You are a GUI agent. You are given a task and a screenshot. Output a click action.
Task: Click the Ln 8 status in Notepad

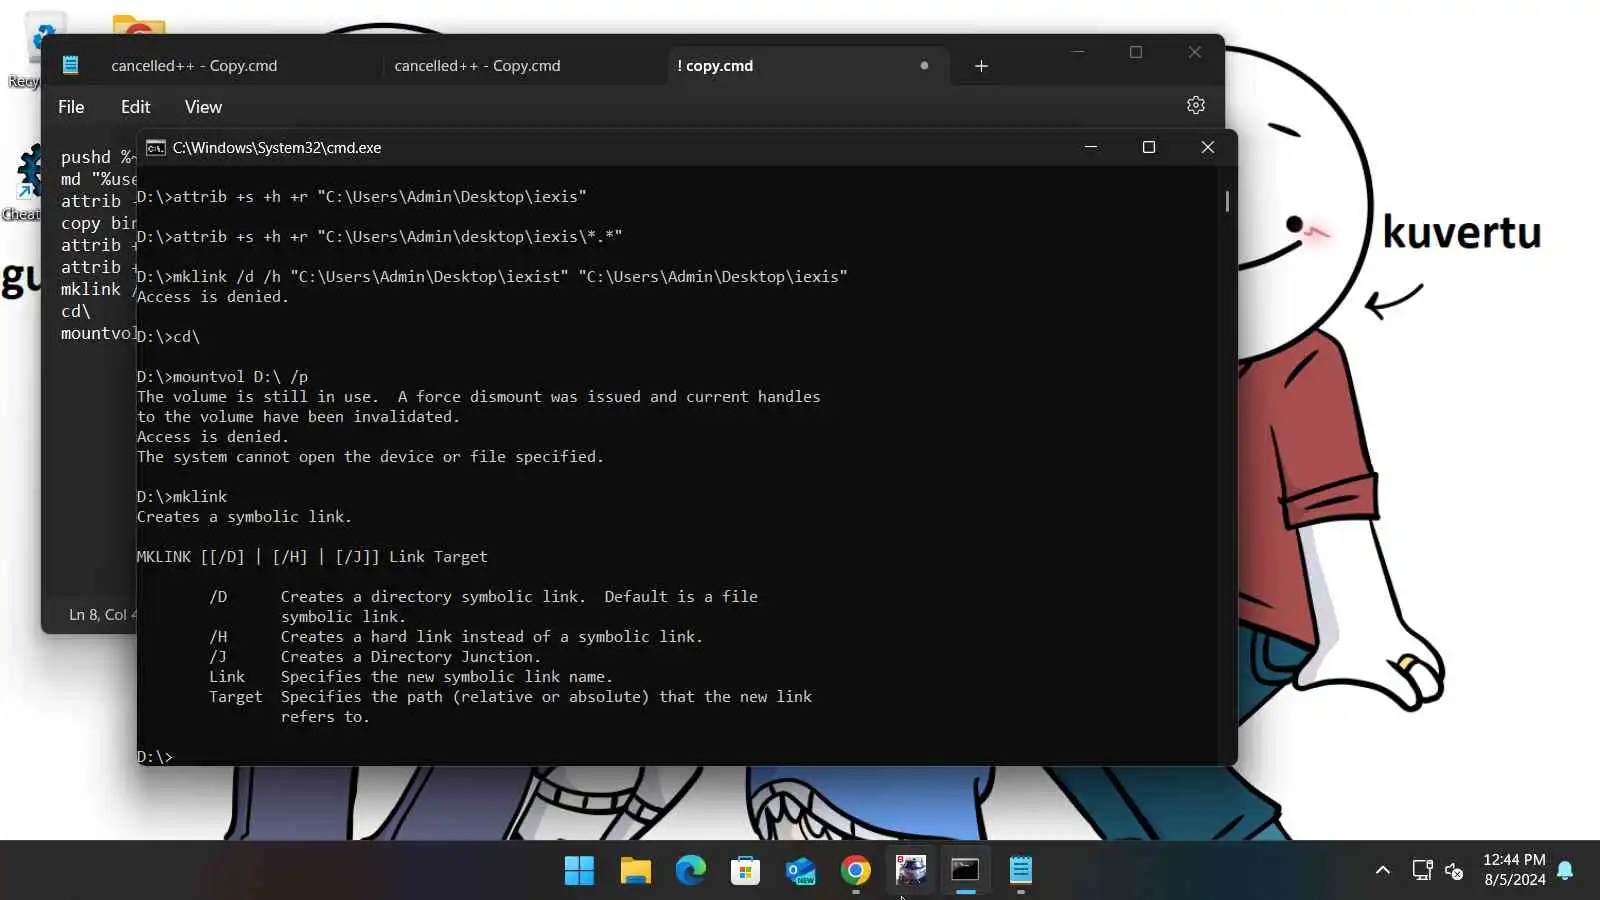[102, 614]
